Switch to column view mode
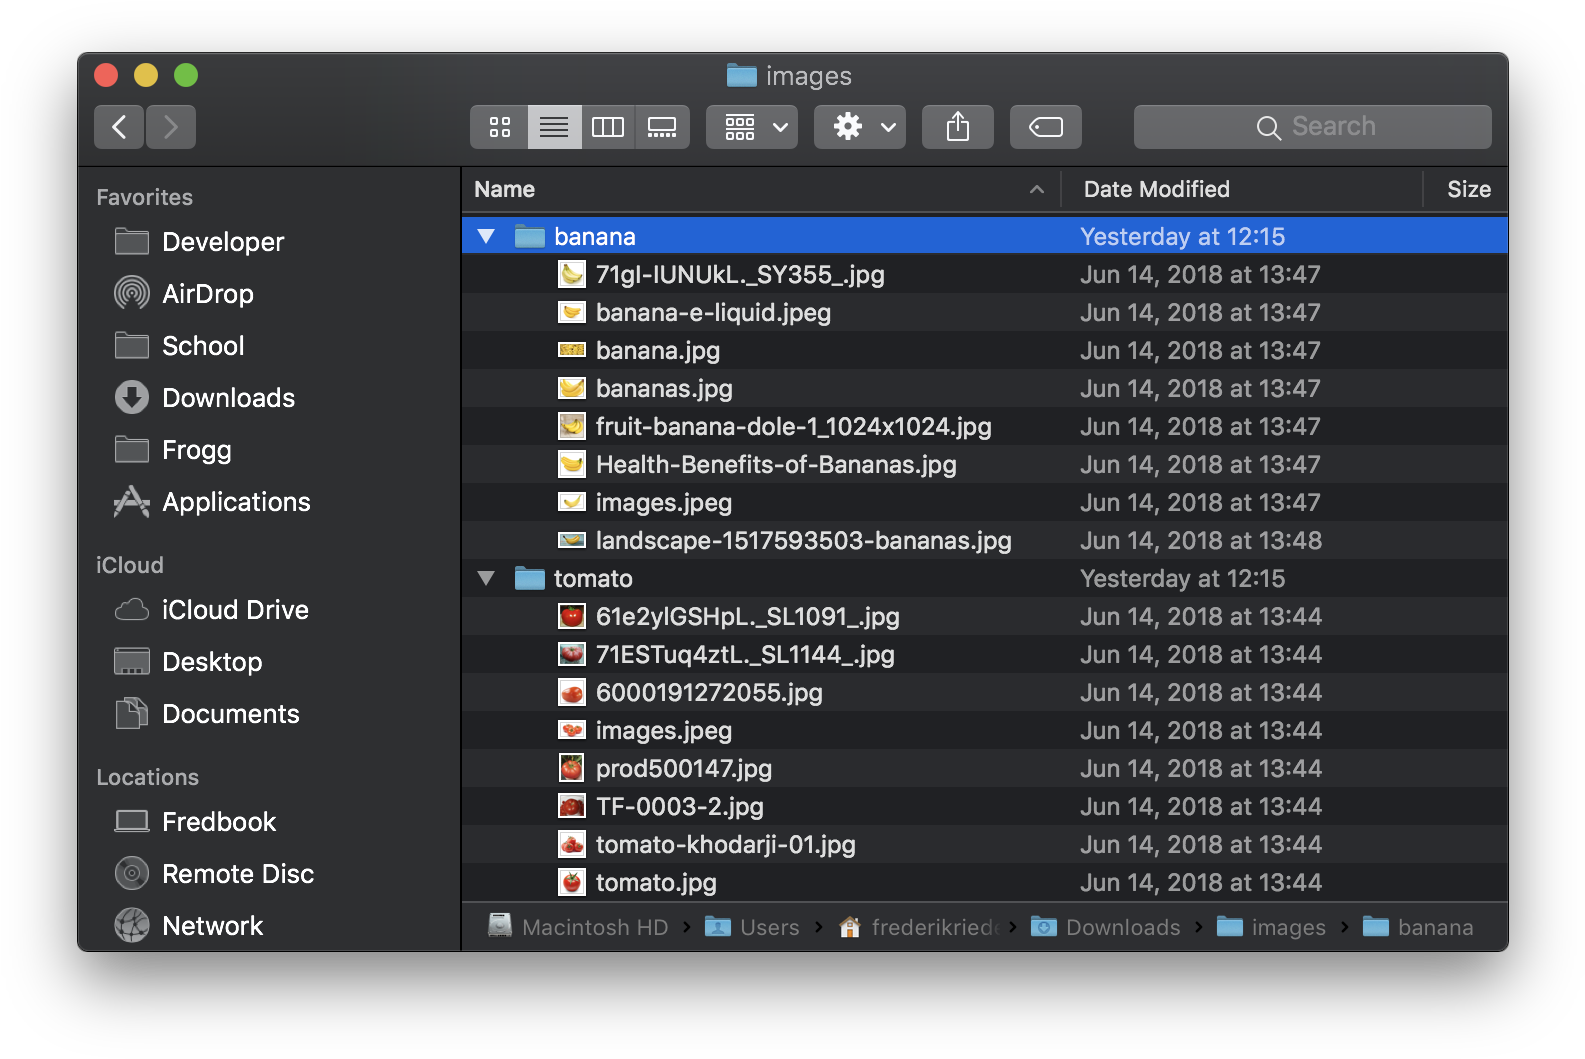Viewport: 1585px width, 1059px height. tap(607, 127)
